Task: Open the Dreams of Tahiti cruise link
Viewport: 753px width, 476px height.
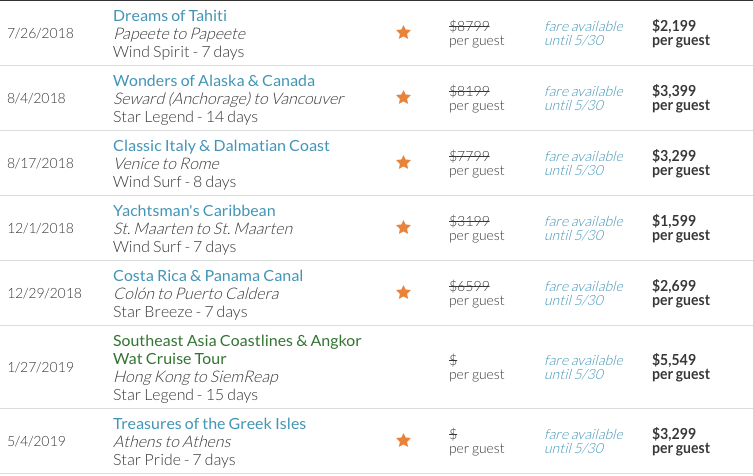Action: [x=170, y=15]
